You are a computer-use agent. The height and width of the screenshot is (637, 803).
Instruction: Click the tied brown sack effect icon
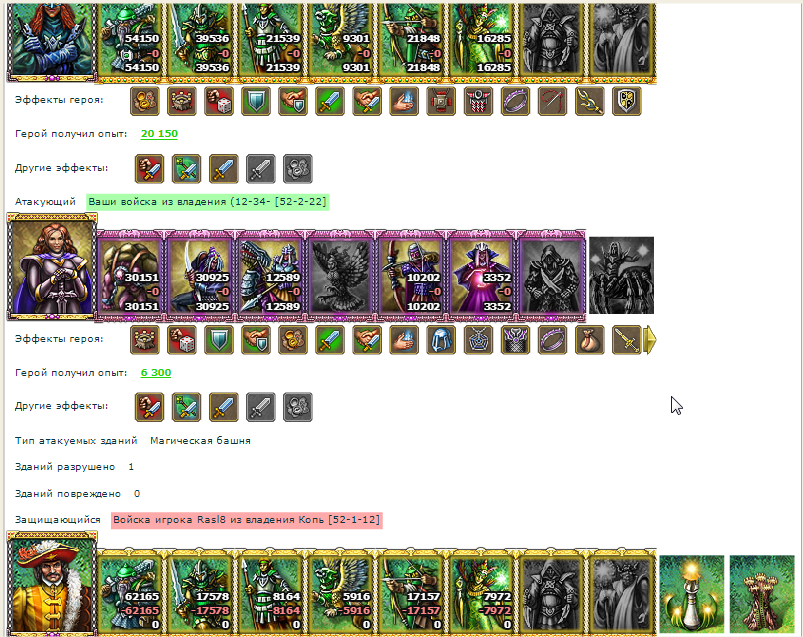[x=589, y=340]
